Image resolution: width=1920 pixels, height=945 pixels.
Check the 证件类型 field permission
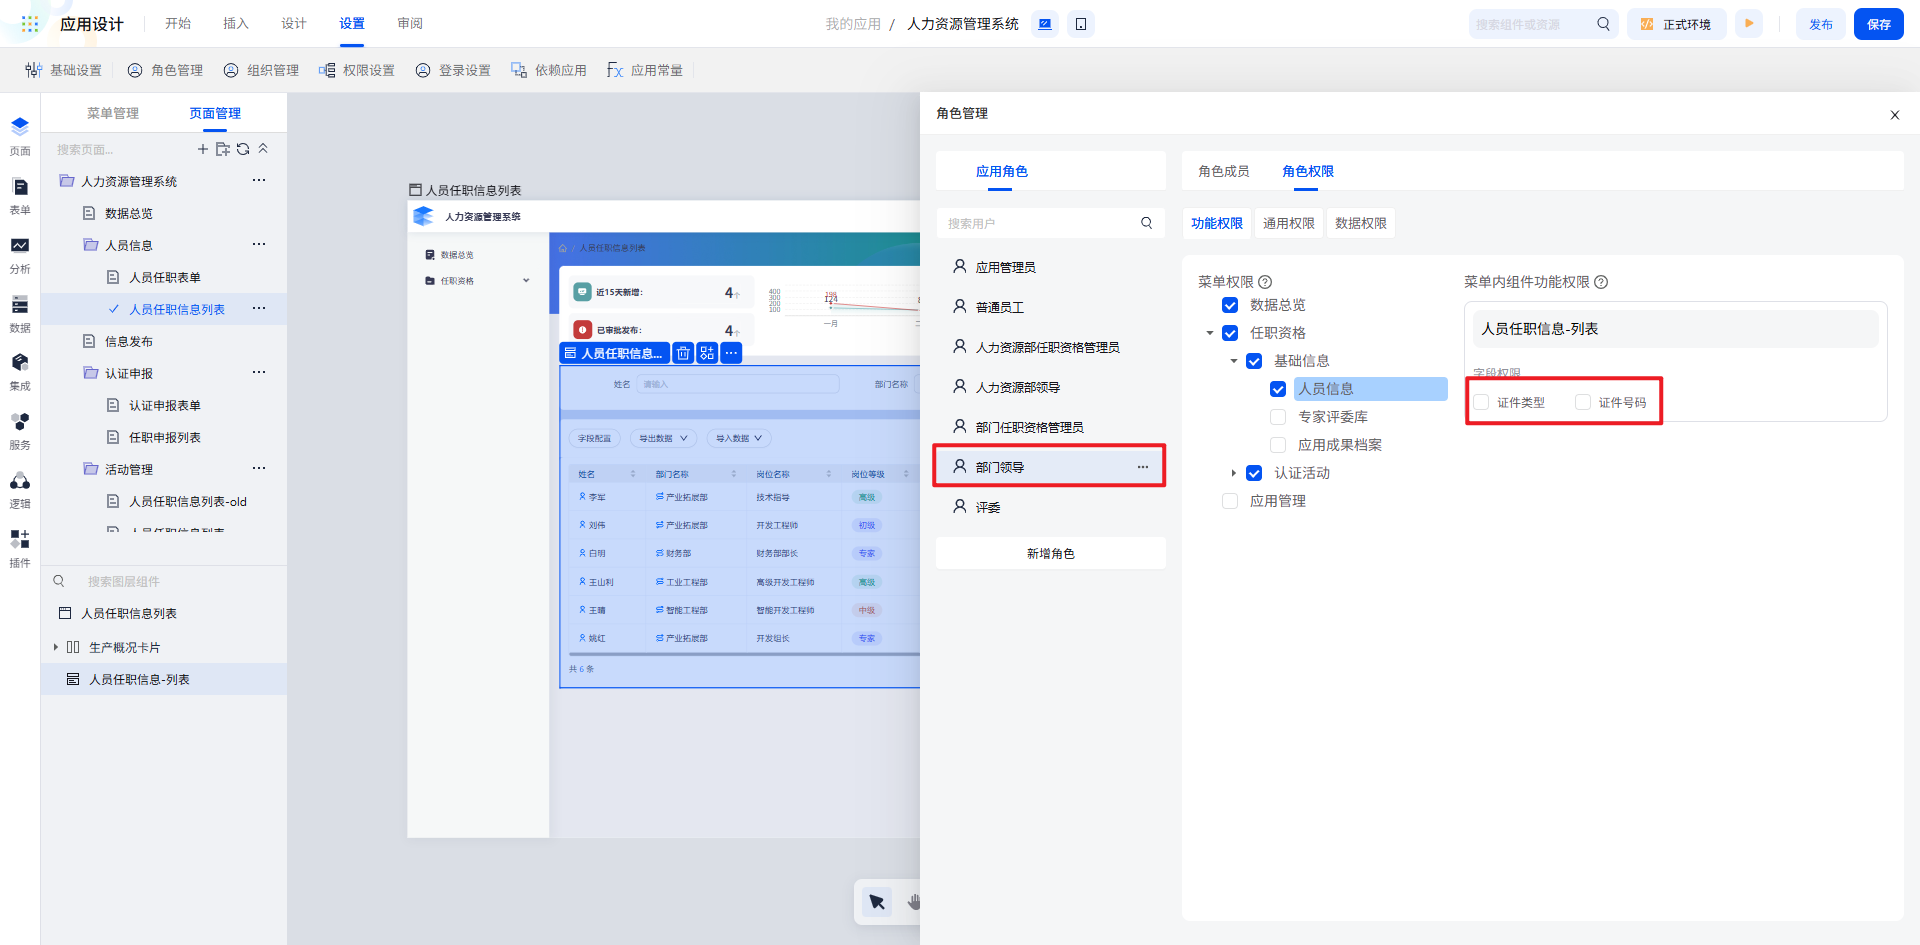[x=1481, y=402]
